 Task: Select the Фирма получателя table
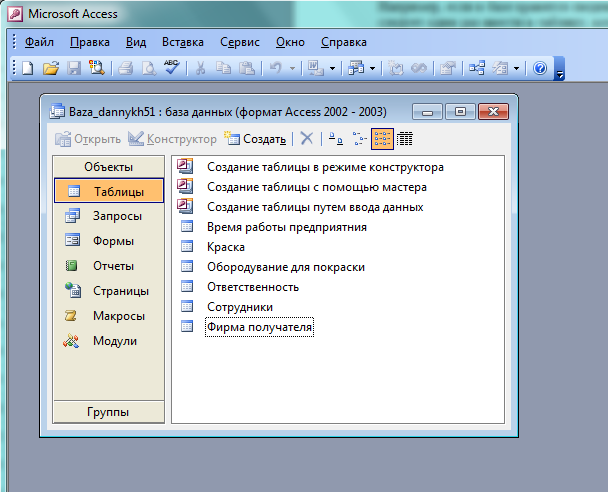247,327
